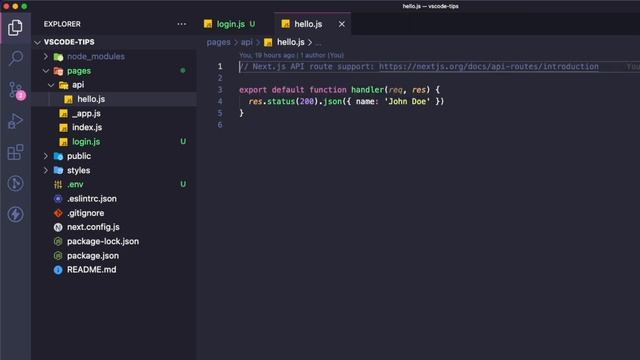Image resolution: width=640 pixels, height=360 pixels.
Task: Click the styles folder icon
Action: (58, 170)
